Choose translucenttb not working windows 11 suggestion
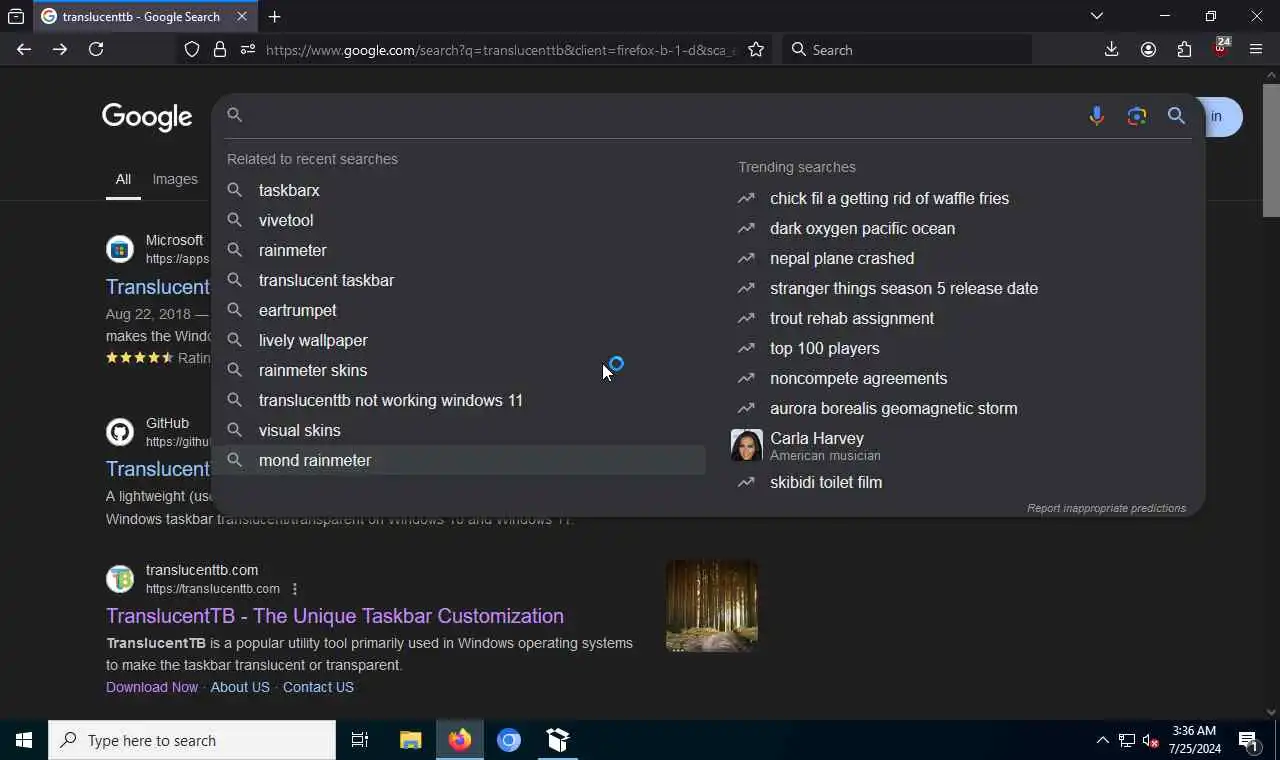 (459, 400)
